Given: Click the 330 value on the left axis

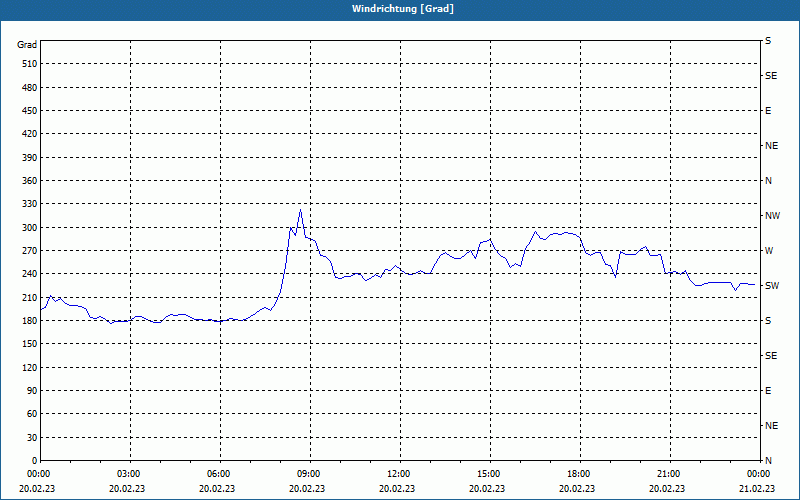Looking at the screenshot, I should click(x=29, y=204).
